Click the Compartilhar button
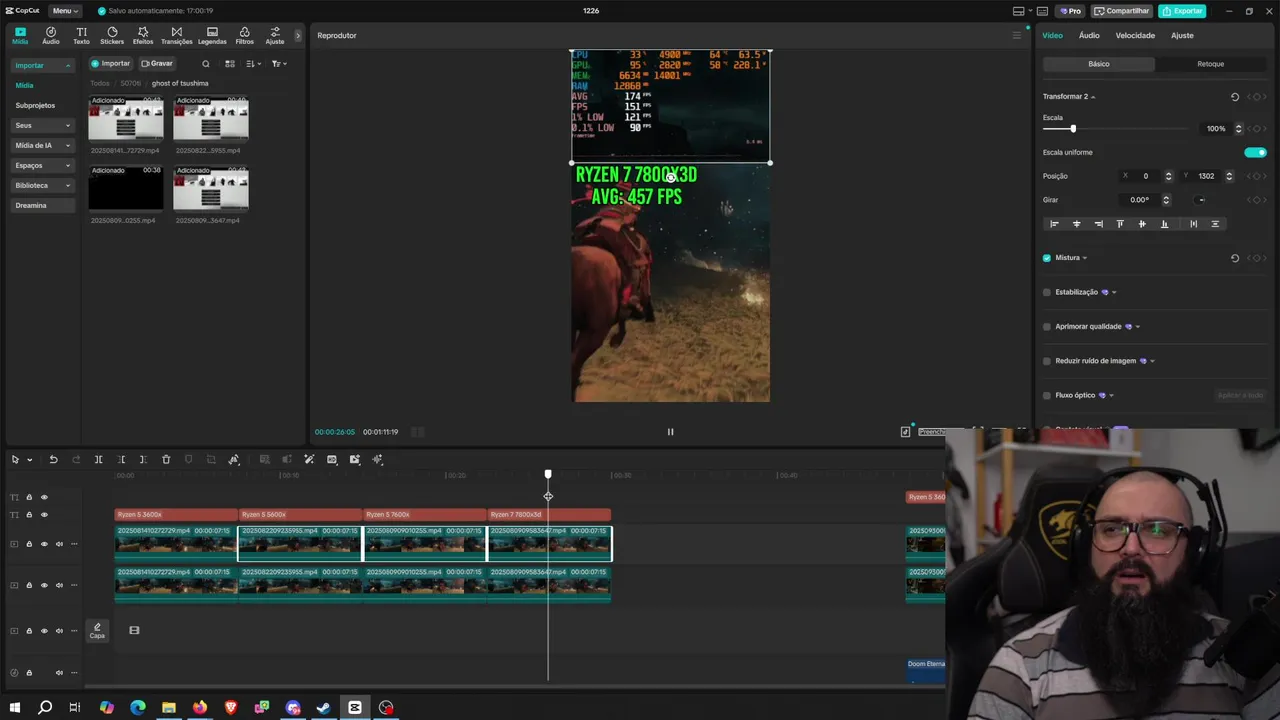This screenshot has width=1280, height=720. tap(1121, 11)
